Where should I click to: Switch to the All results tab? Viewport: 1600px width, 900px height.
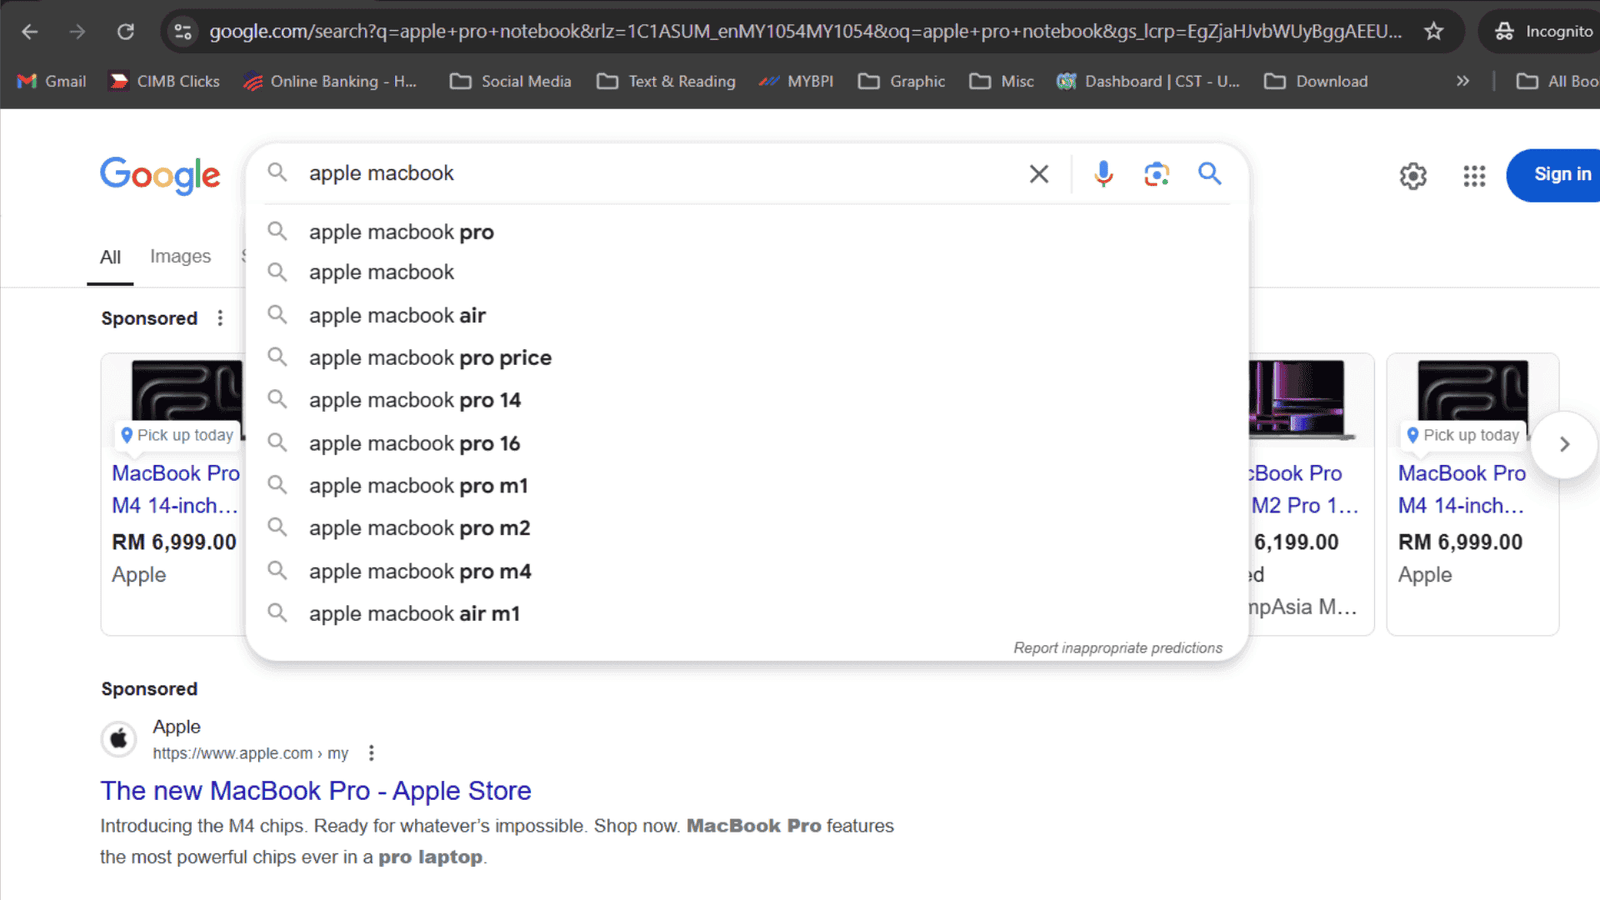[110, 257]
